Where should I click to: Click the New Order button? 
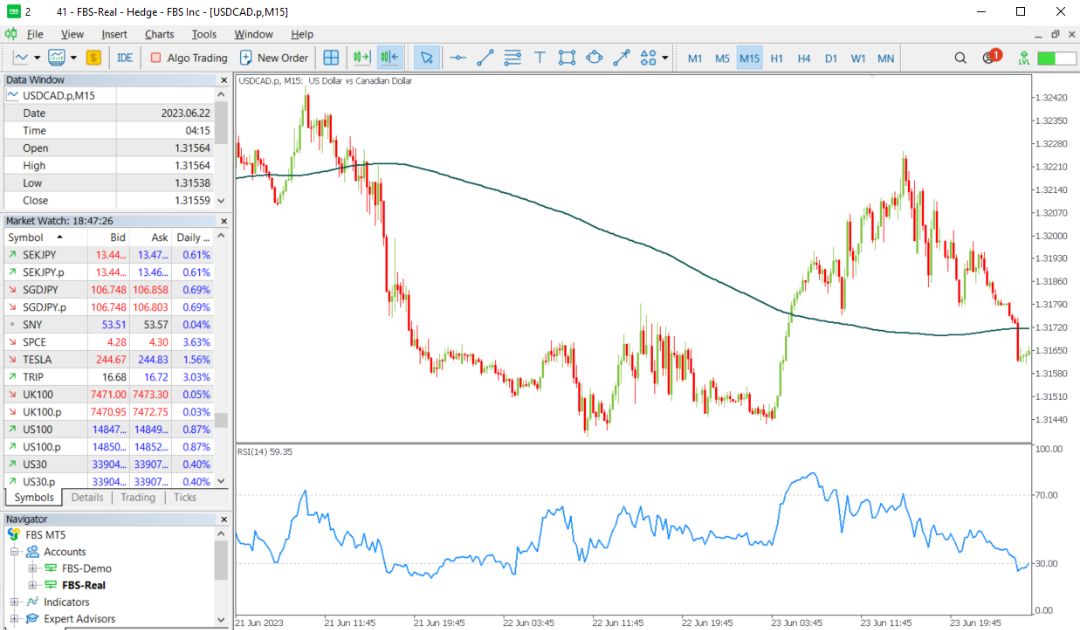(x=274, y=58)
